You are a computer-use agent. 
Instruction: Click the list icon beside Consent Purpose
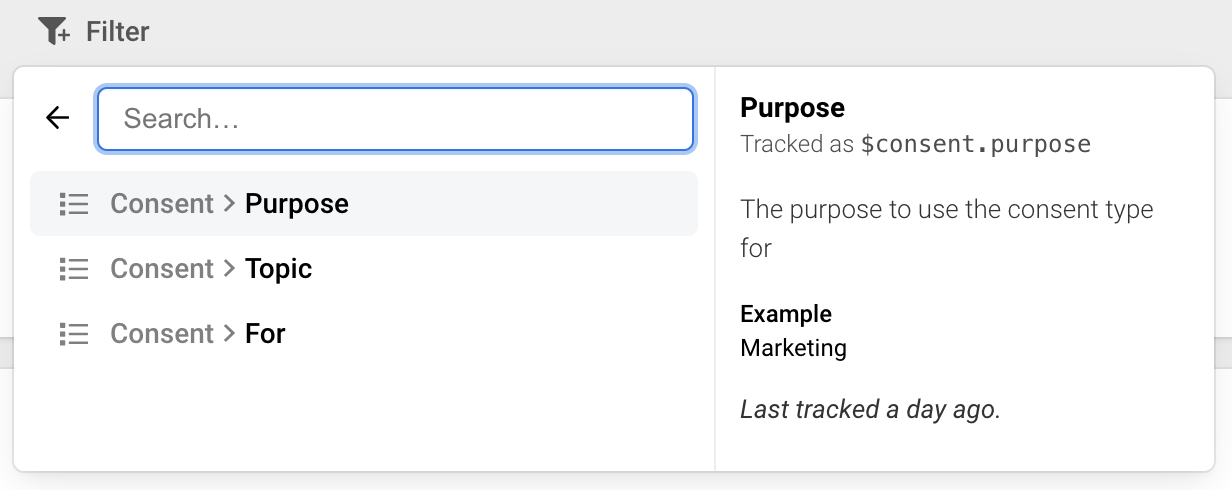[x=74, y=204]
